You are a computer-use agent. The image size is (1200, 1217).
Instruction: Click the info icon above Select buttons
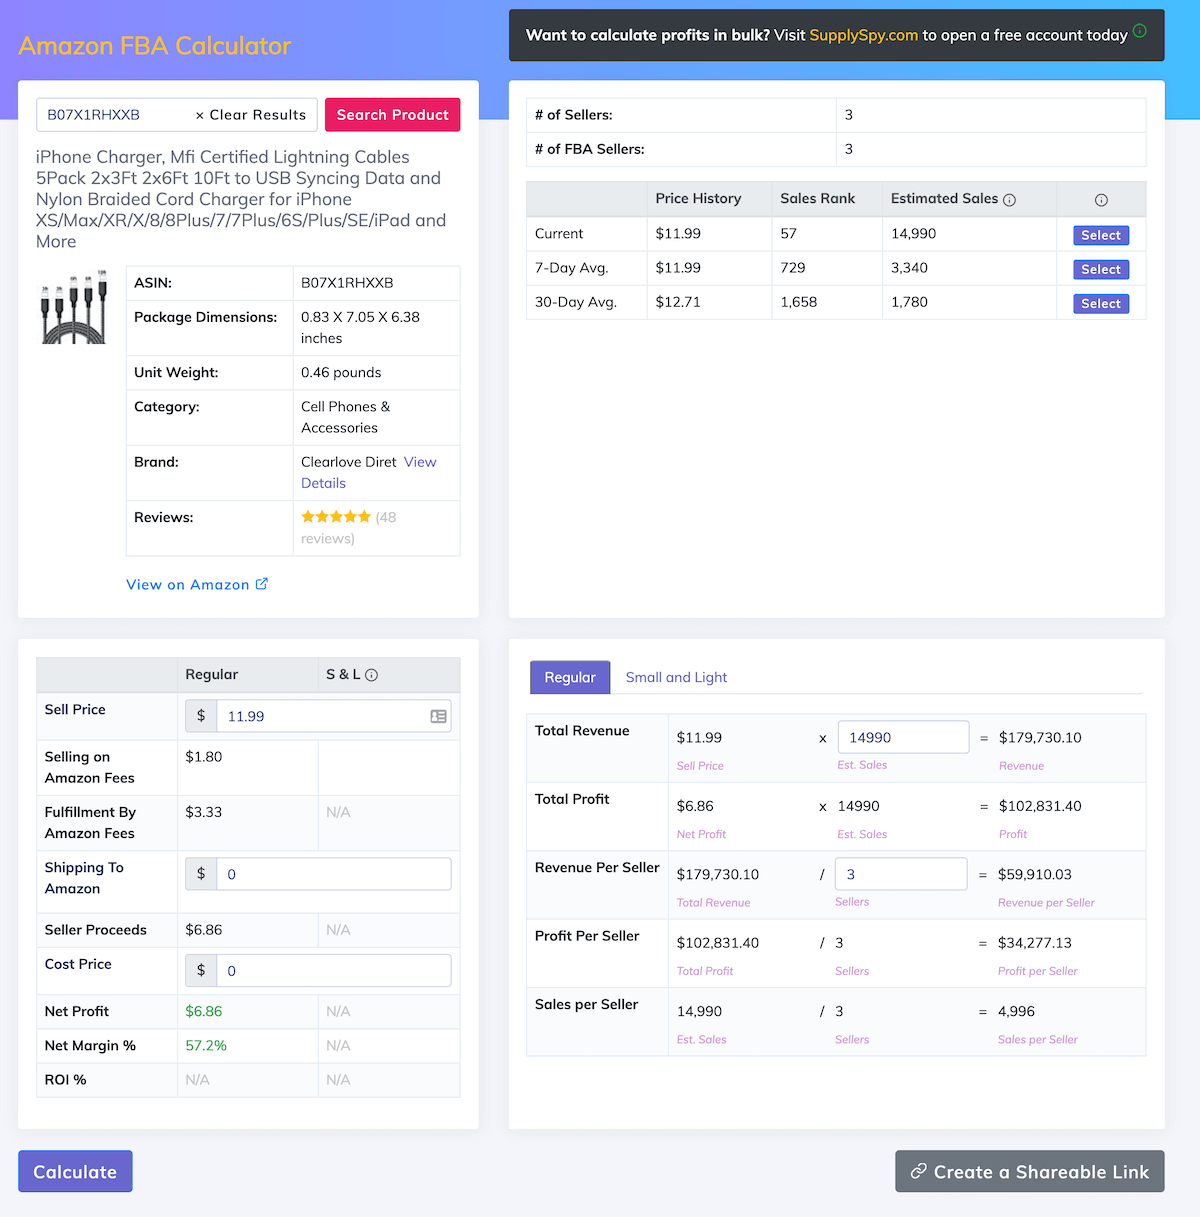[x=1101, y=200]
